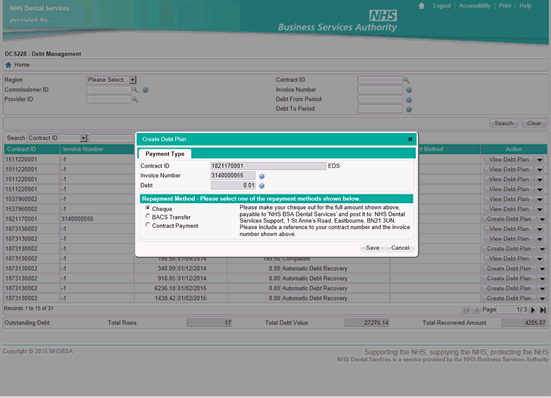Expand action arrow for 340.09 debt row

pos(542,269)
